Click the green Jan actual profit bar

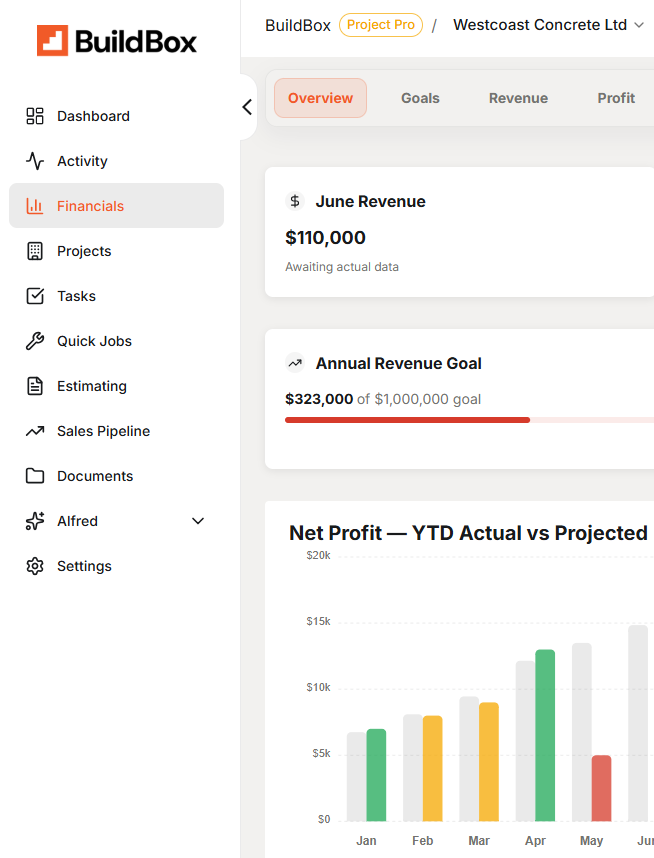pyautogui.click(x=377, y=775)
